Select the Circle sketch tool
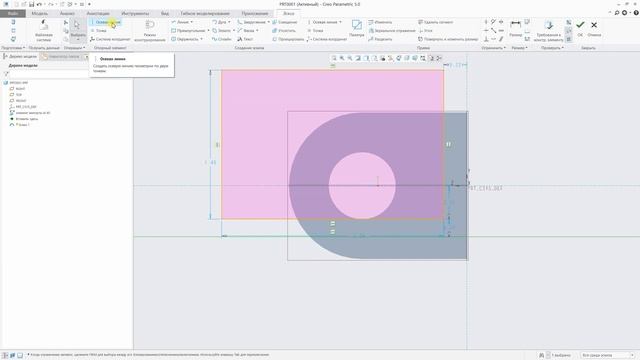This screenshot has height=360, width=640. coord(184,39)
